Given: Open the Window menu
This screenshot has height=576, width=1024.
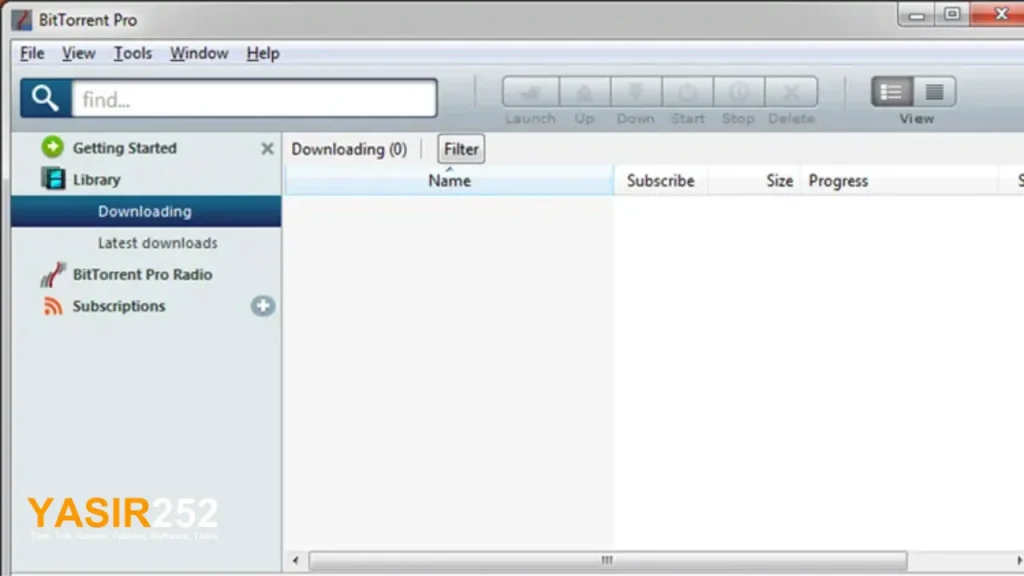Looking at the screenshot, I should (199, 54).
